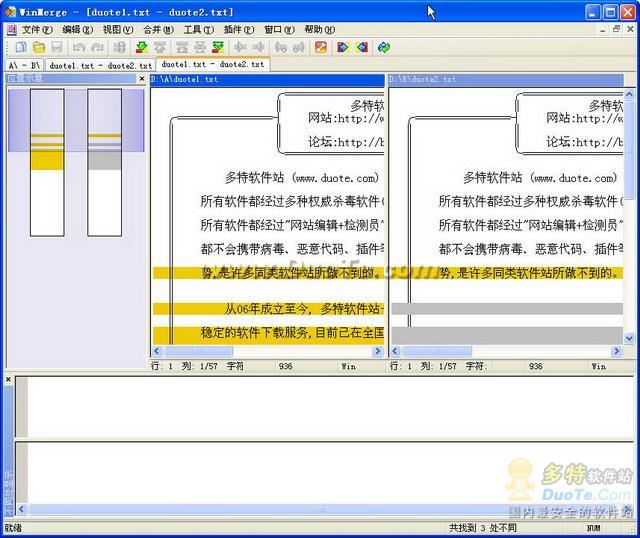Click the right pane horizontal scrollbar thumb
640x538 pixels.
437,351
